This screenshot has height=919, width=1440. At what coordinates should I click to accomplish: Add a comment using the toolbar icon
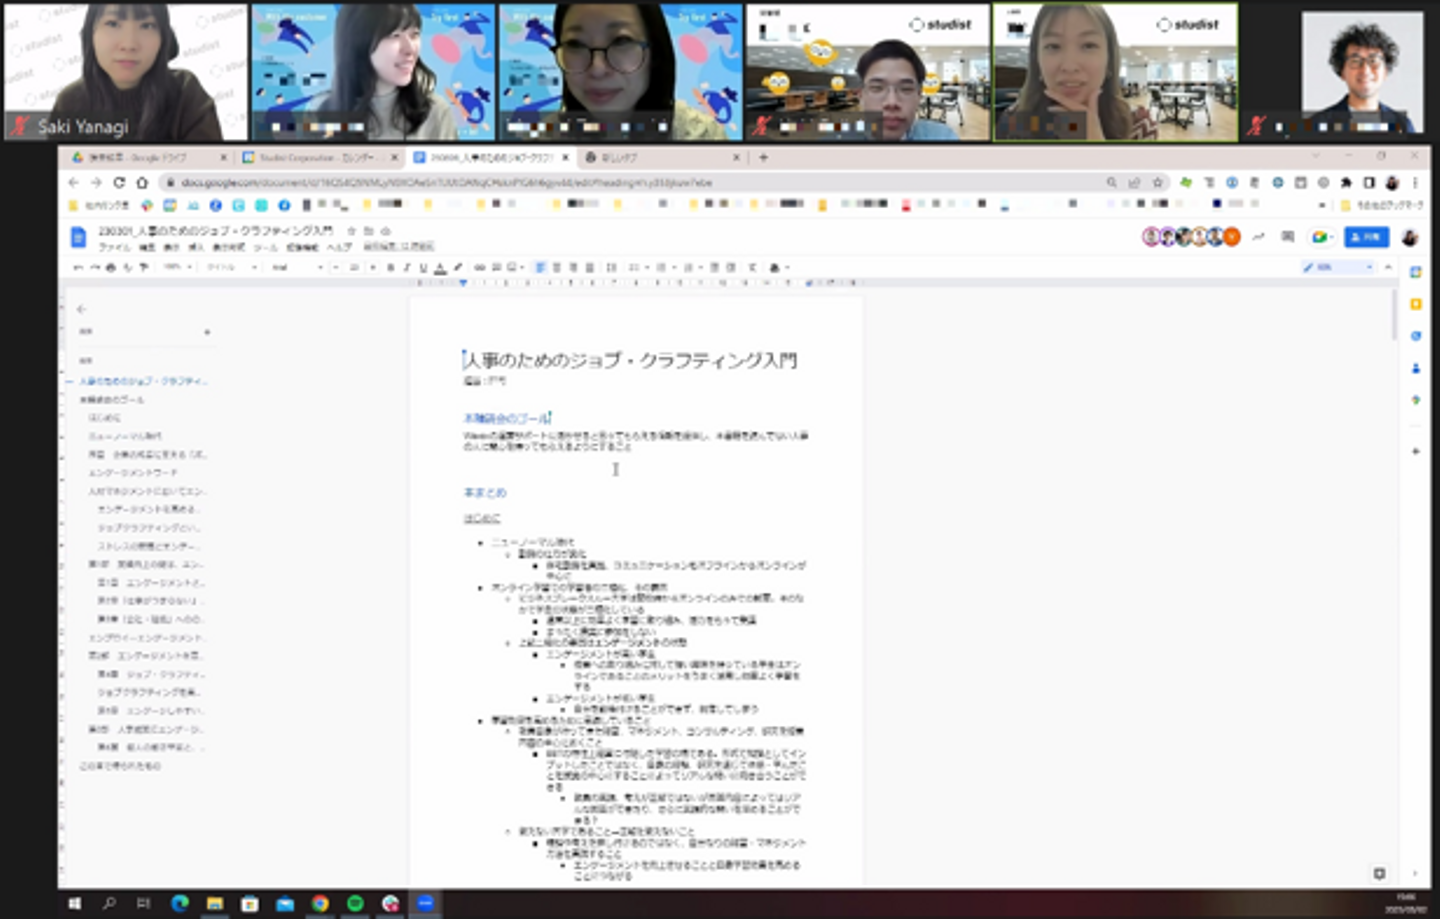pos(496,268)
